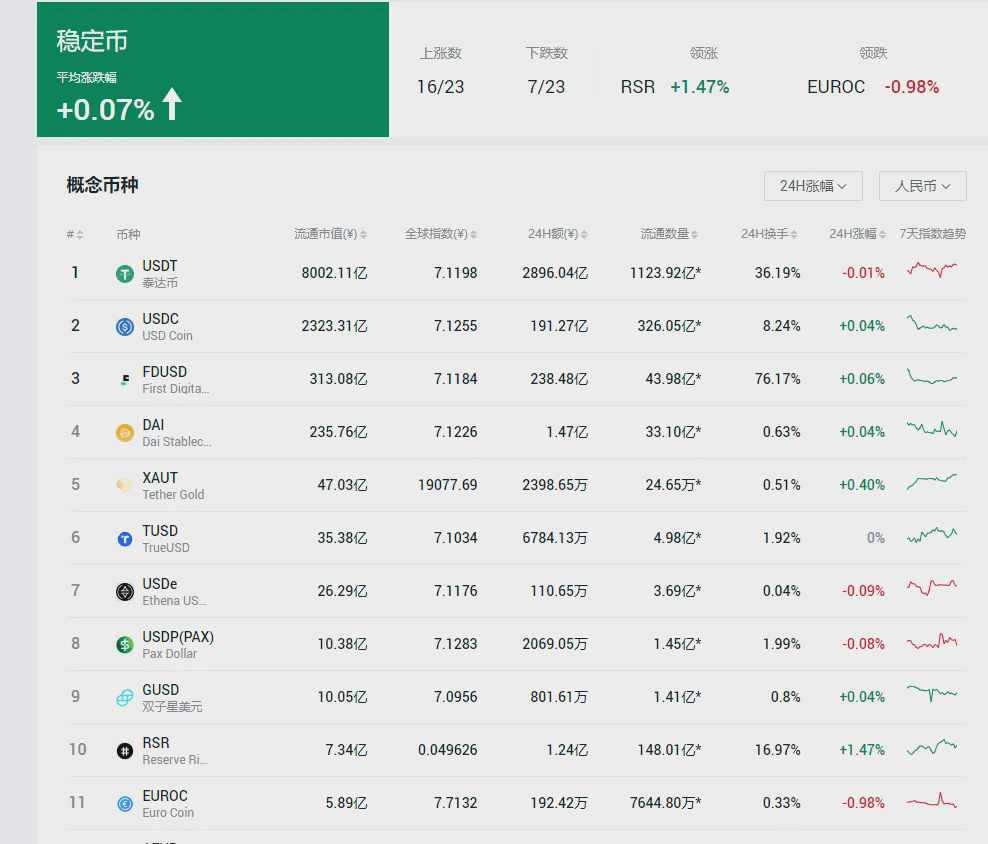View GUSD 7-day trend sparkline

[x=932, y=693]
